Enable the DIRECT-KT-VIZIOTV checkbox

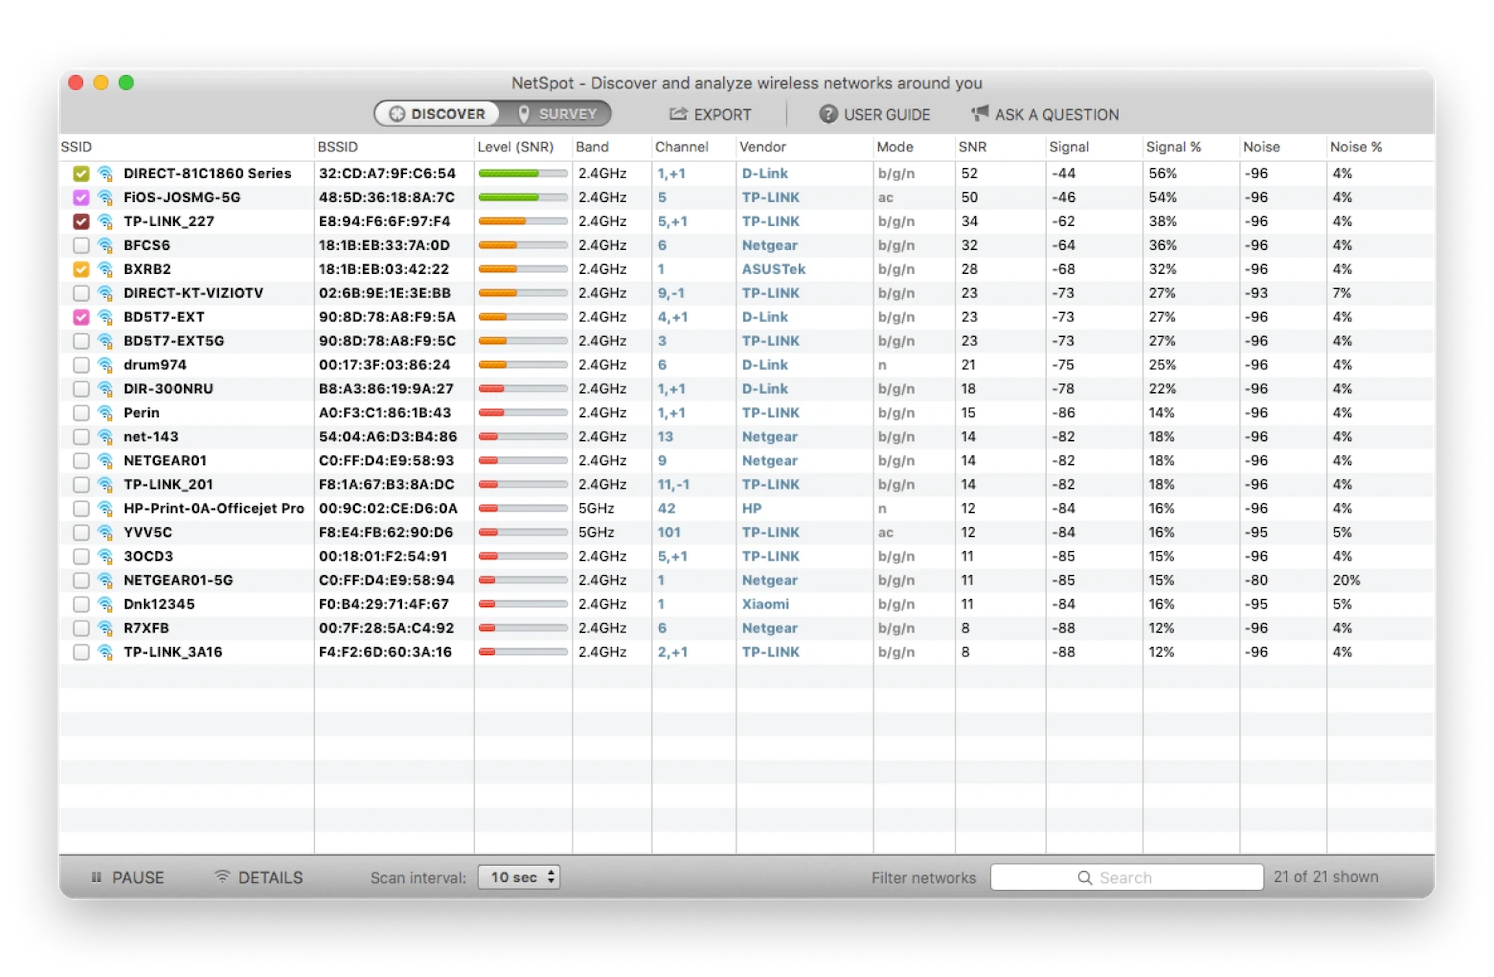pos(81,294)
